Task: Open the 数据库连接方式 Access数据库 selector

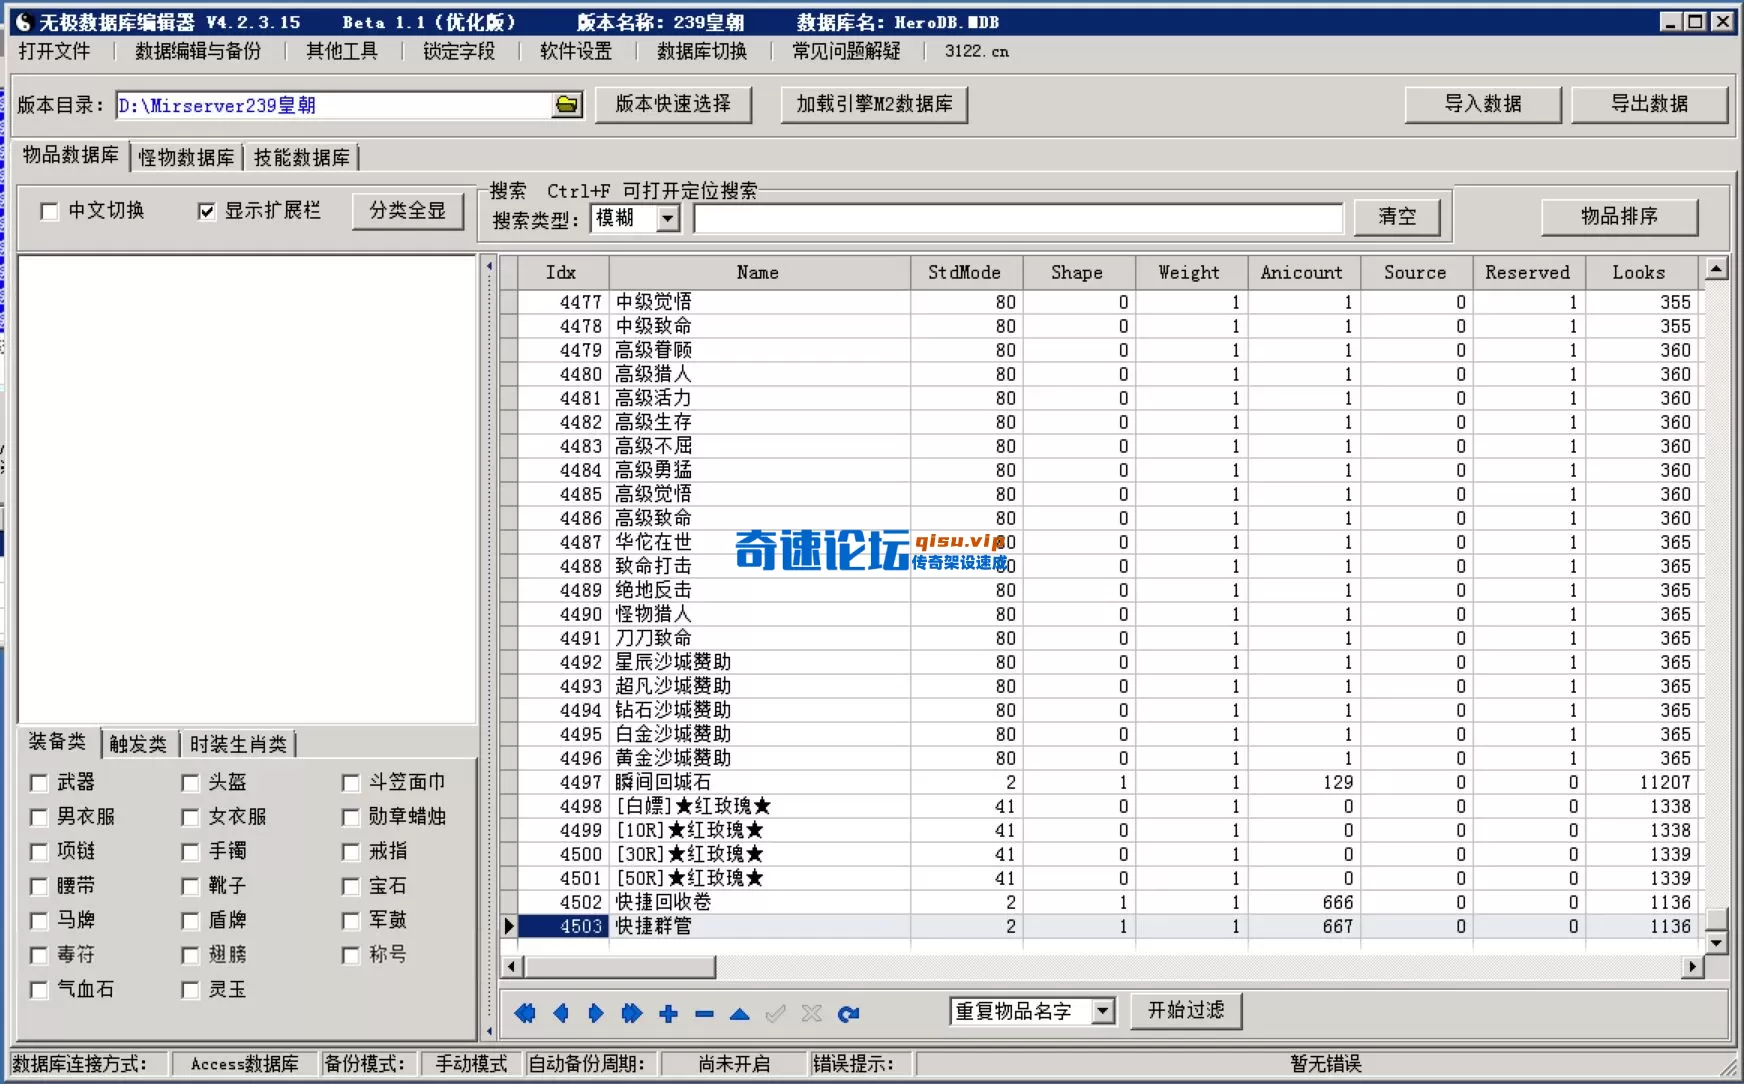Action: point(243,1064)
